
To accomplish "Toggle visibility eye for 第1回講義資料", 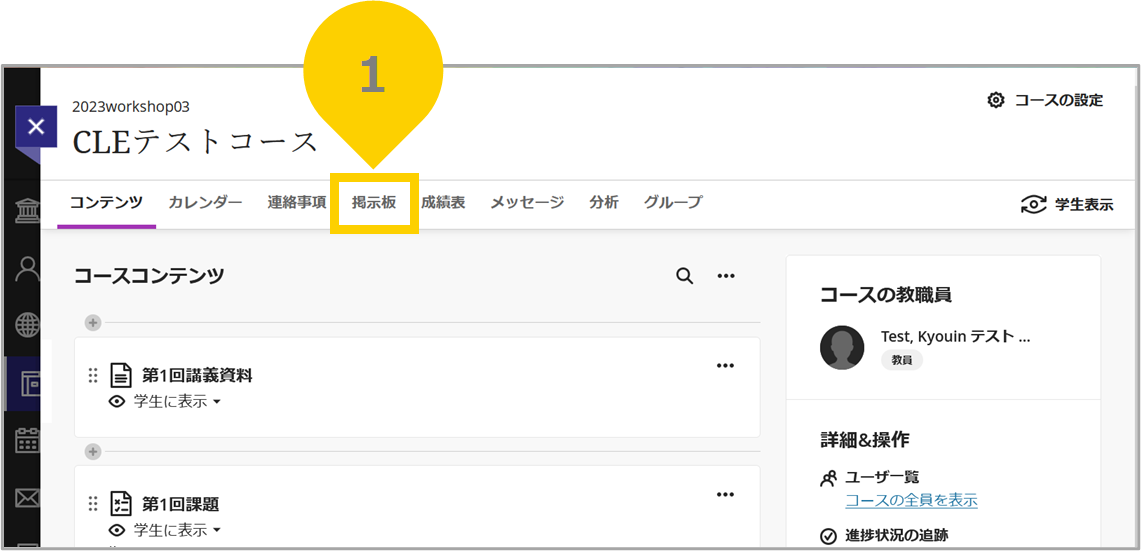I will point(116,401).
